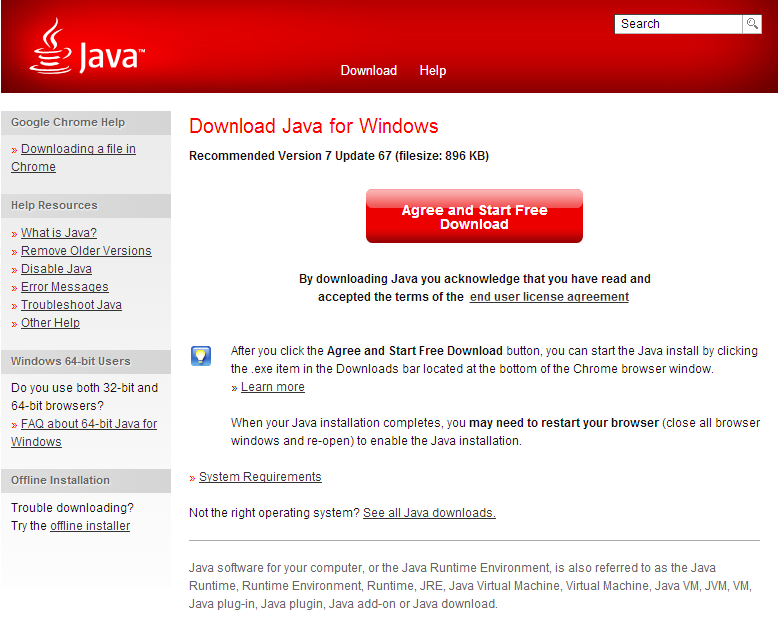The image size is (778, 624).
Task: Click the Recommended Version 7 Update 67 text
Action: click(x=339, y=156)
